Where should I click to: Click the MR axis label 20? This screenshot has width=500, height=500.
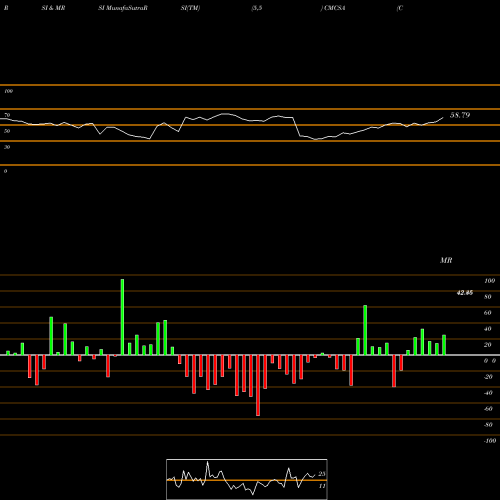pyautogui.click(x=488, y=345)
